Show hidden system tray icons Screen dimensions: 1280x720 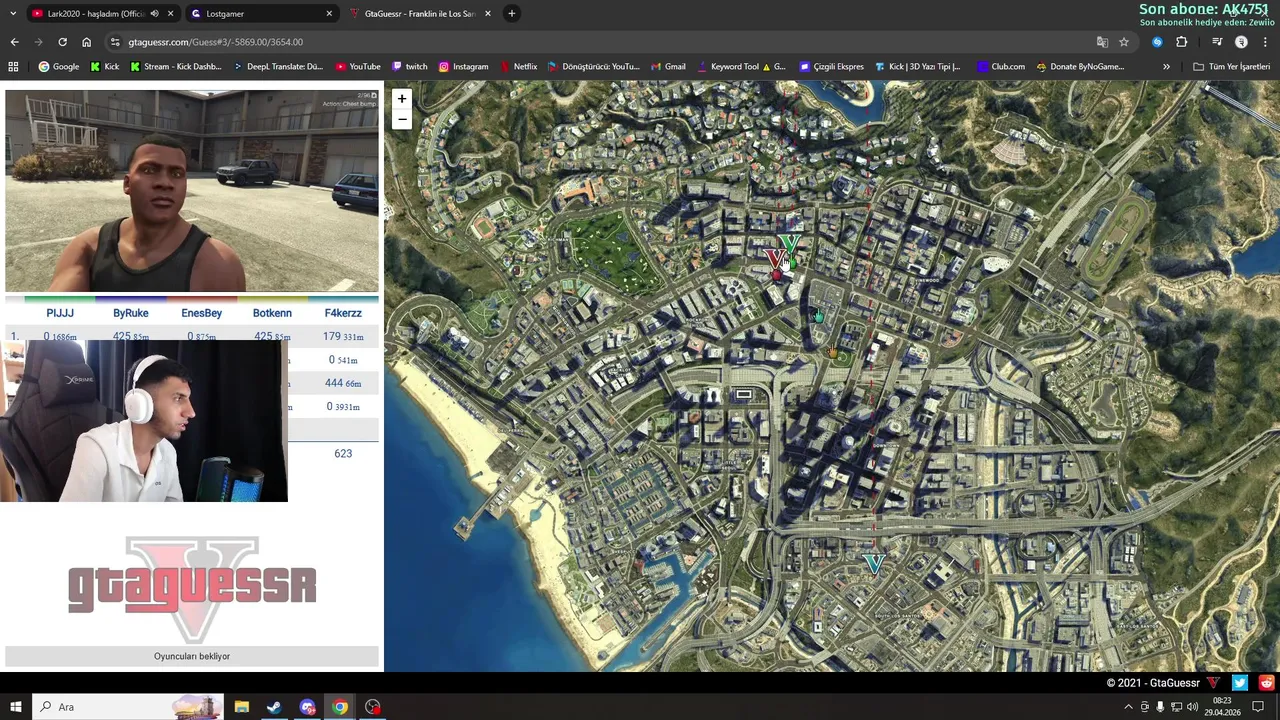point(1128,707)
